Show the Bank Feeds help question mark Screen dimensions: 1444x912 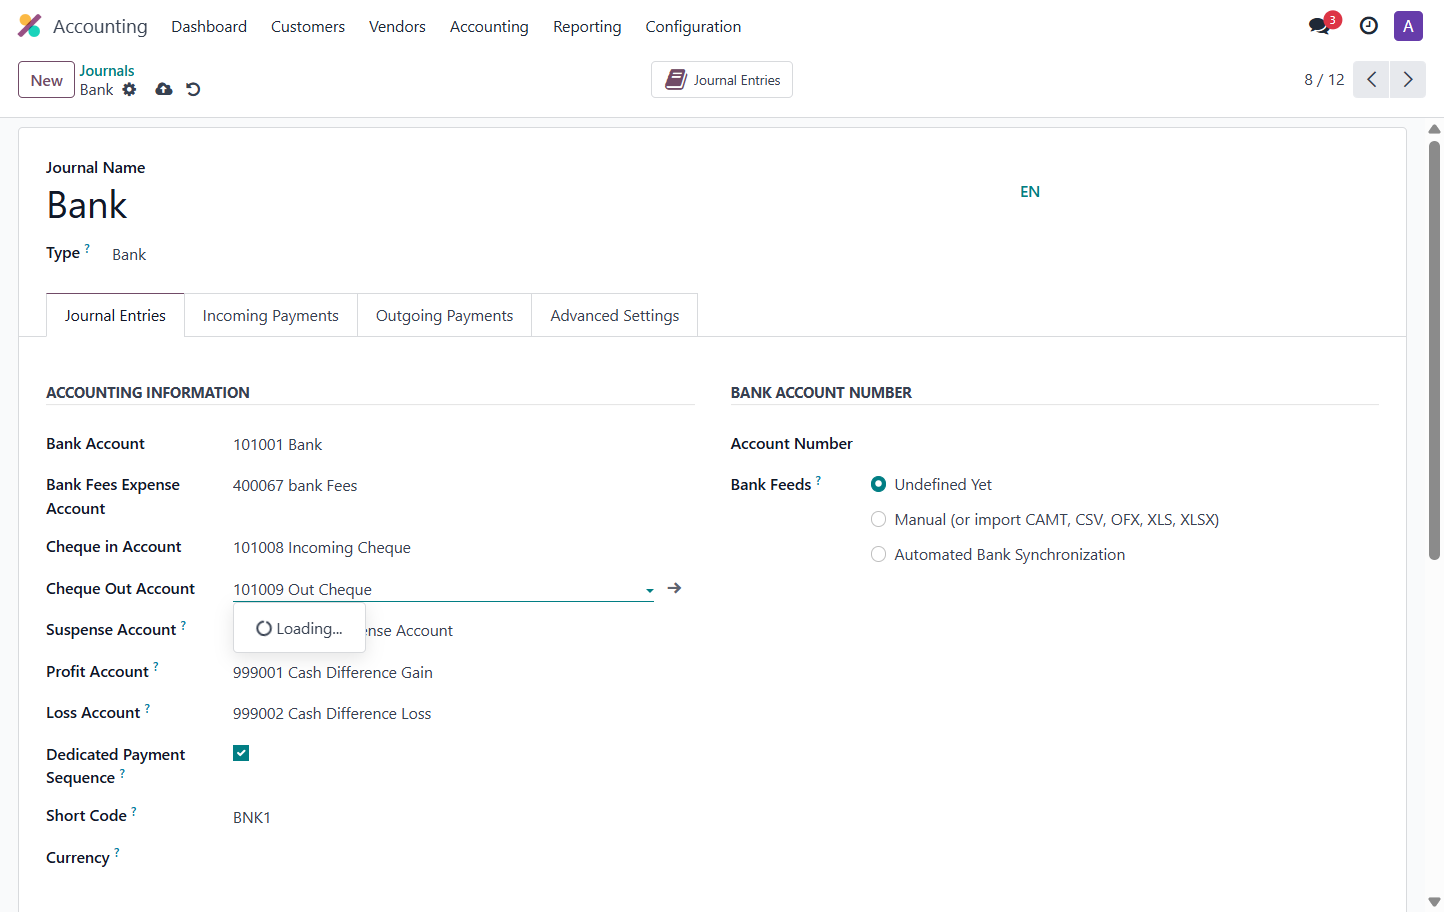point(818,480)
